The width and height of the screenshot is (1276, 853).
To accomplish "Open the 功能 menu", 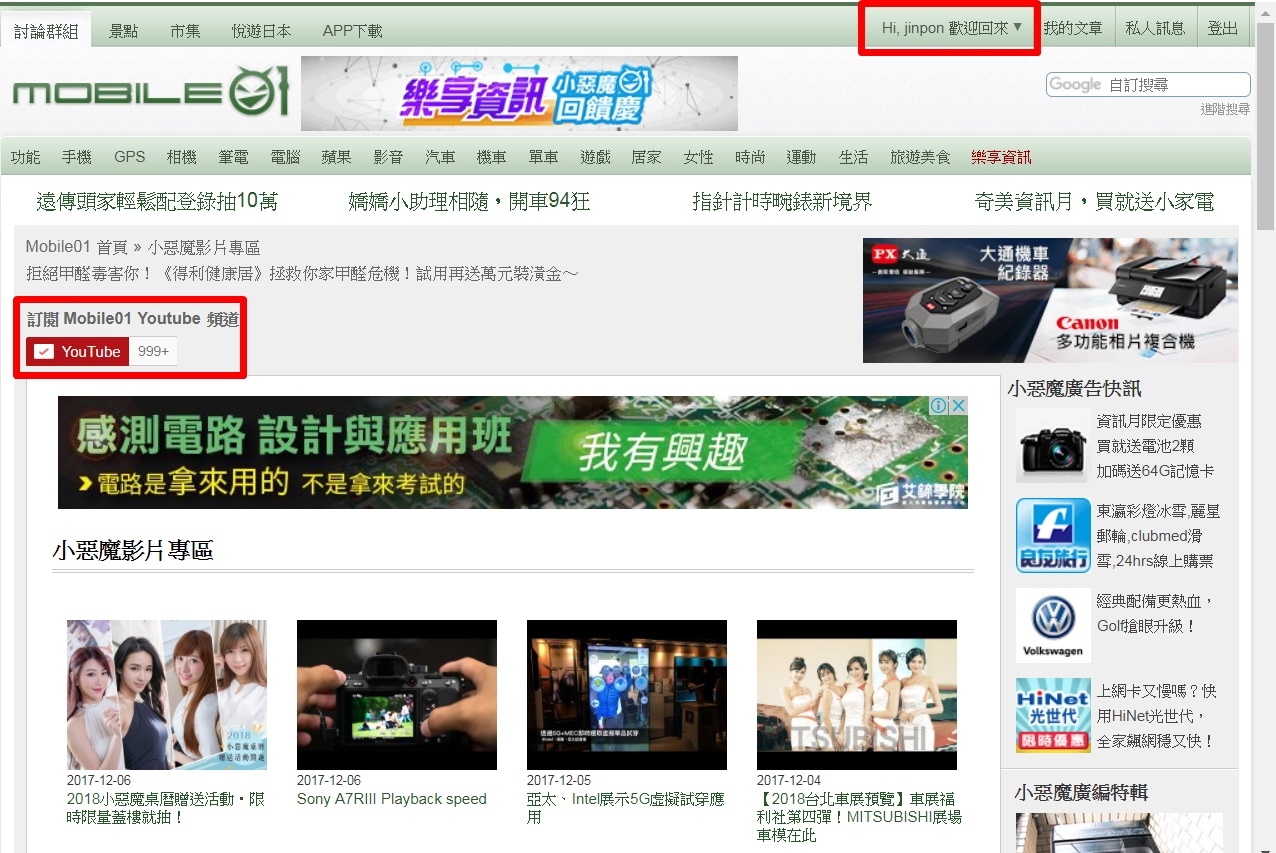I will pyautogui.click(x=26, y=157).
